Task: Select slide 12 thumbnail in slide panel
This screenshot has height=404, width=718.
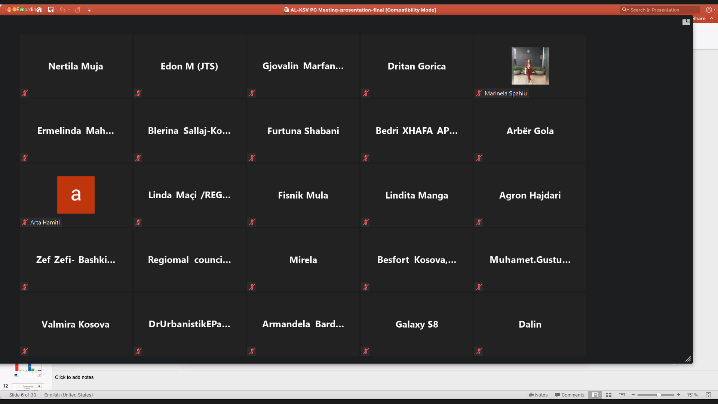Action: tap(27, 387)
